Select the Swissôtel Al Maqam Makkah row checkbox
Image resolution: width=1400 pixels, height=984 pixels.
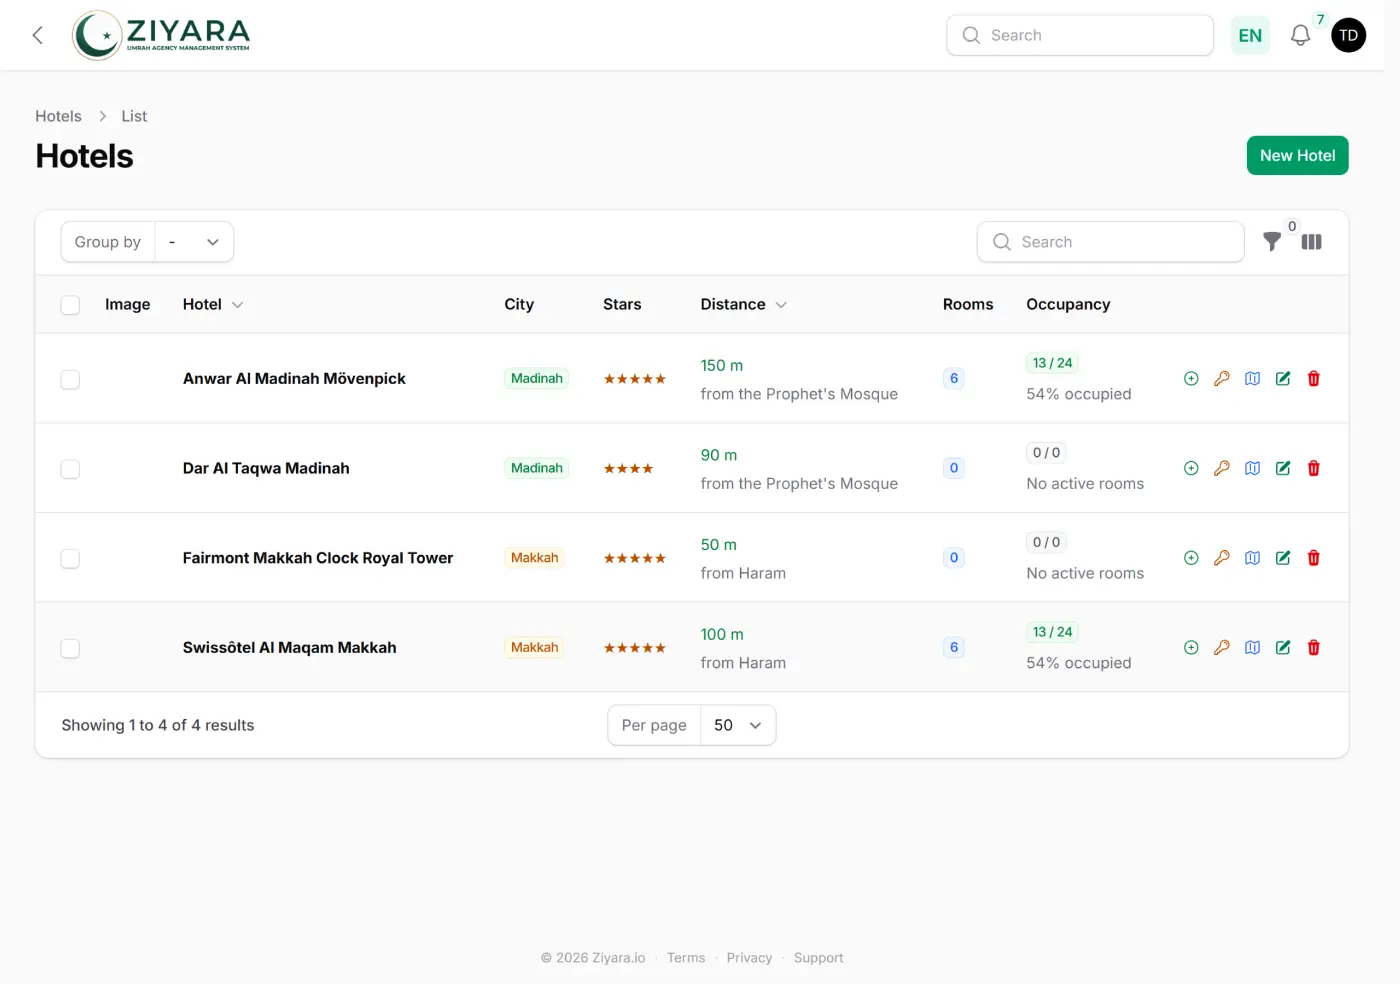pos(70,648)
